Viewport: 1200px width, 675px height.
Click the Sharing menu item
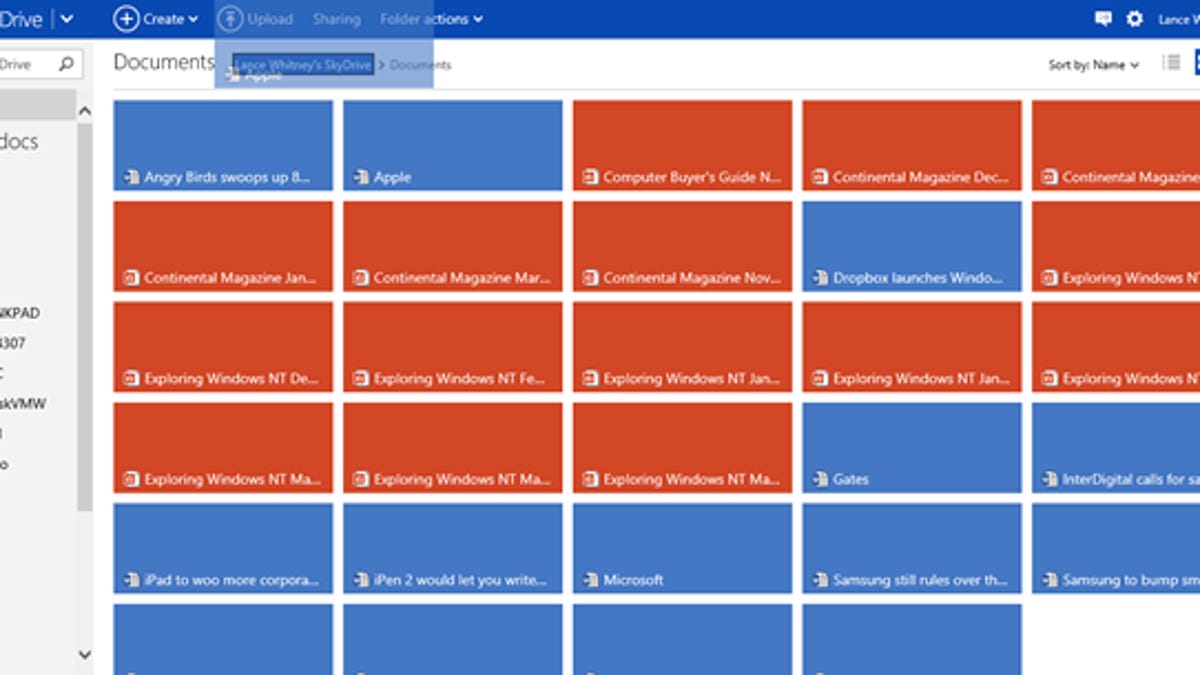coord(336,18)
